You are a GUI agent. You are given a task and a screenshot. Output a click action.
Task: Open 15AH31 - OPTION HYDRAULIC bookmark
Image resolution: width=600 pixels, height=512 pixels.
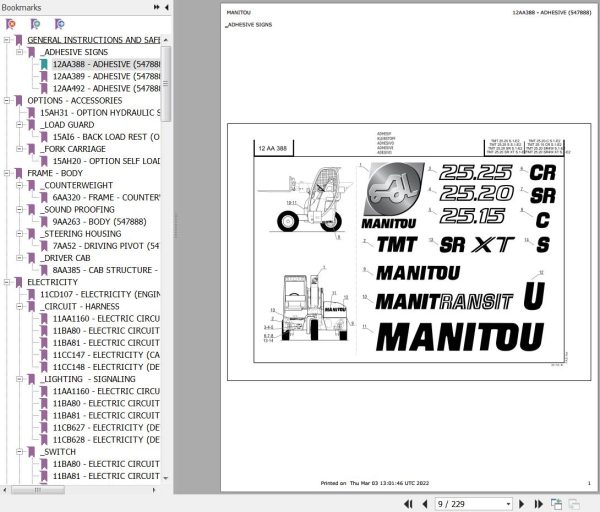point(100,113)
